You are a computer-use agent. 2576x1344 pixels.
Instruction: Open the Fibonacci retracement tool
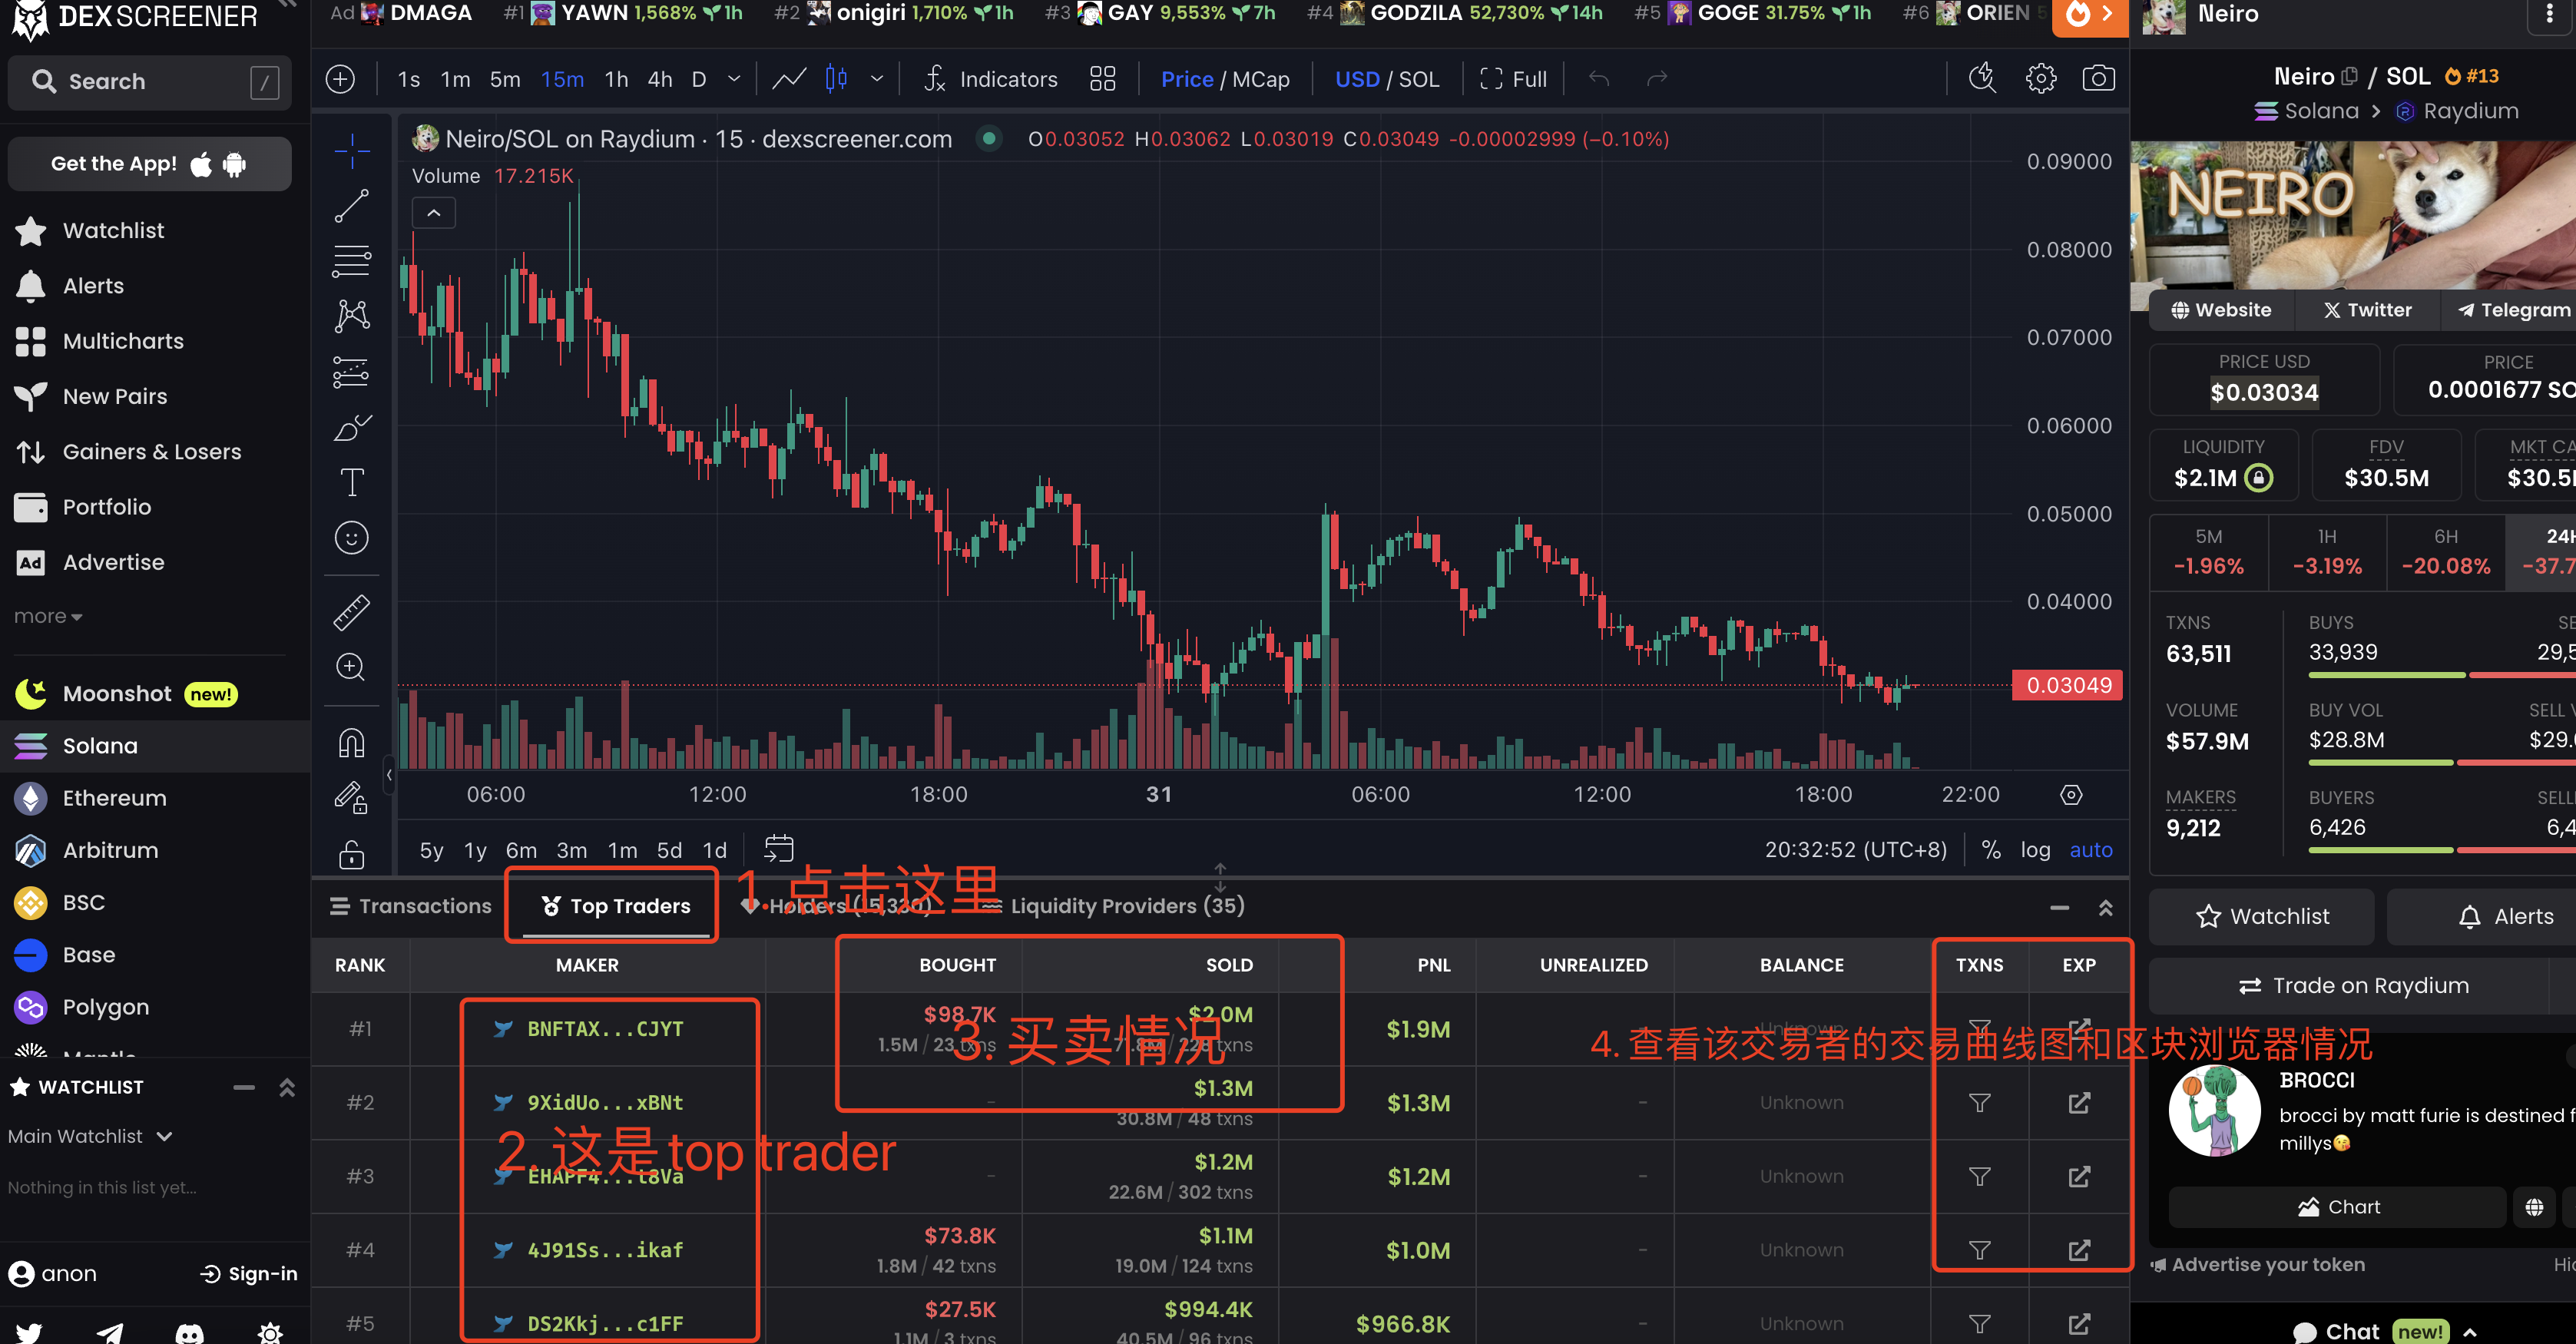[x=351, y=261]
